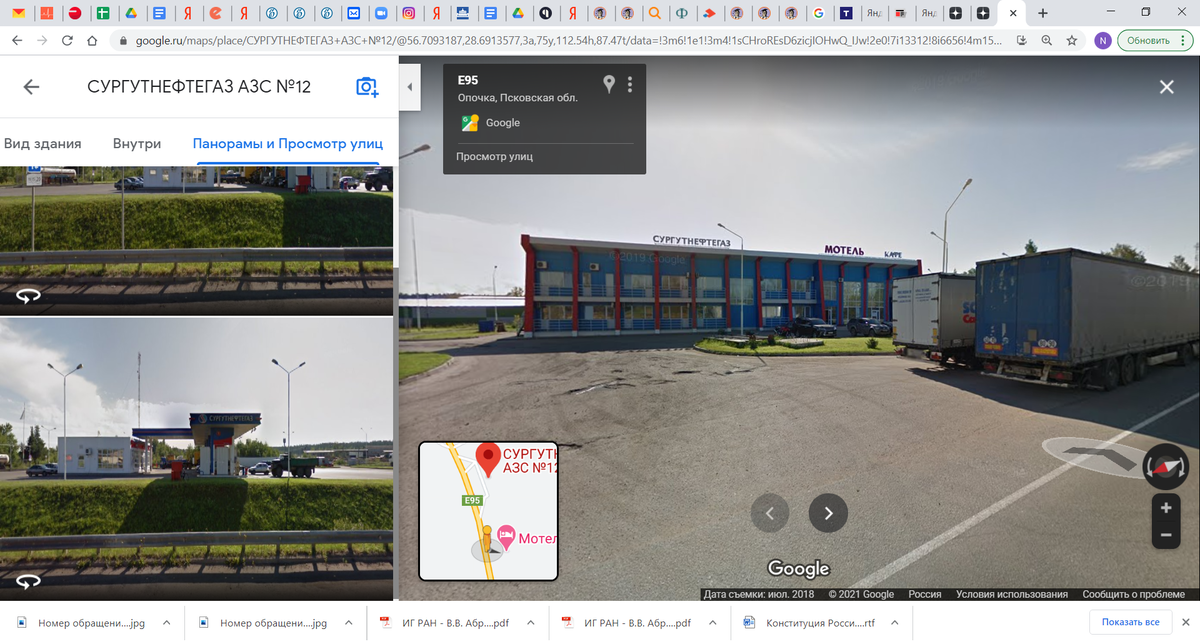Switch to the Instagram tab
Viewport: 1200px width, 644px height.
(408, 13)
